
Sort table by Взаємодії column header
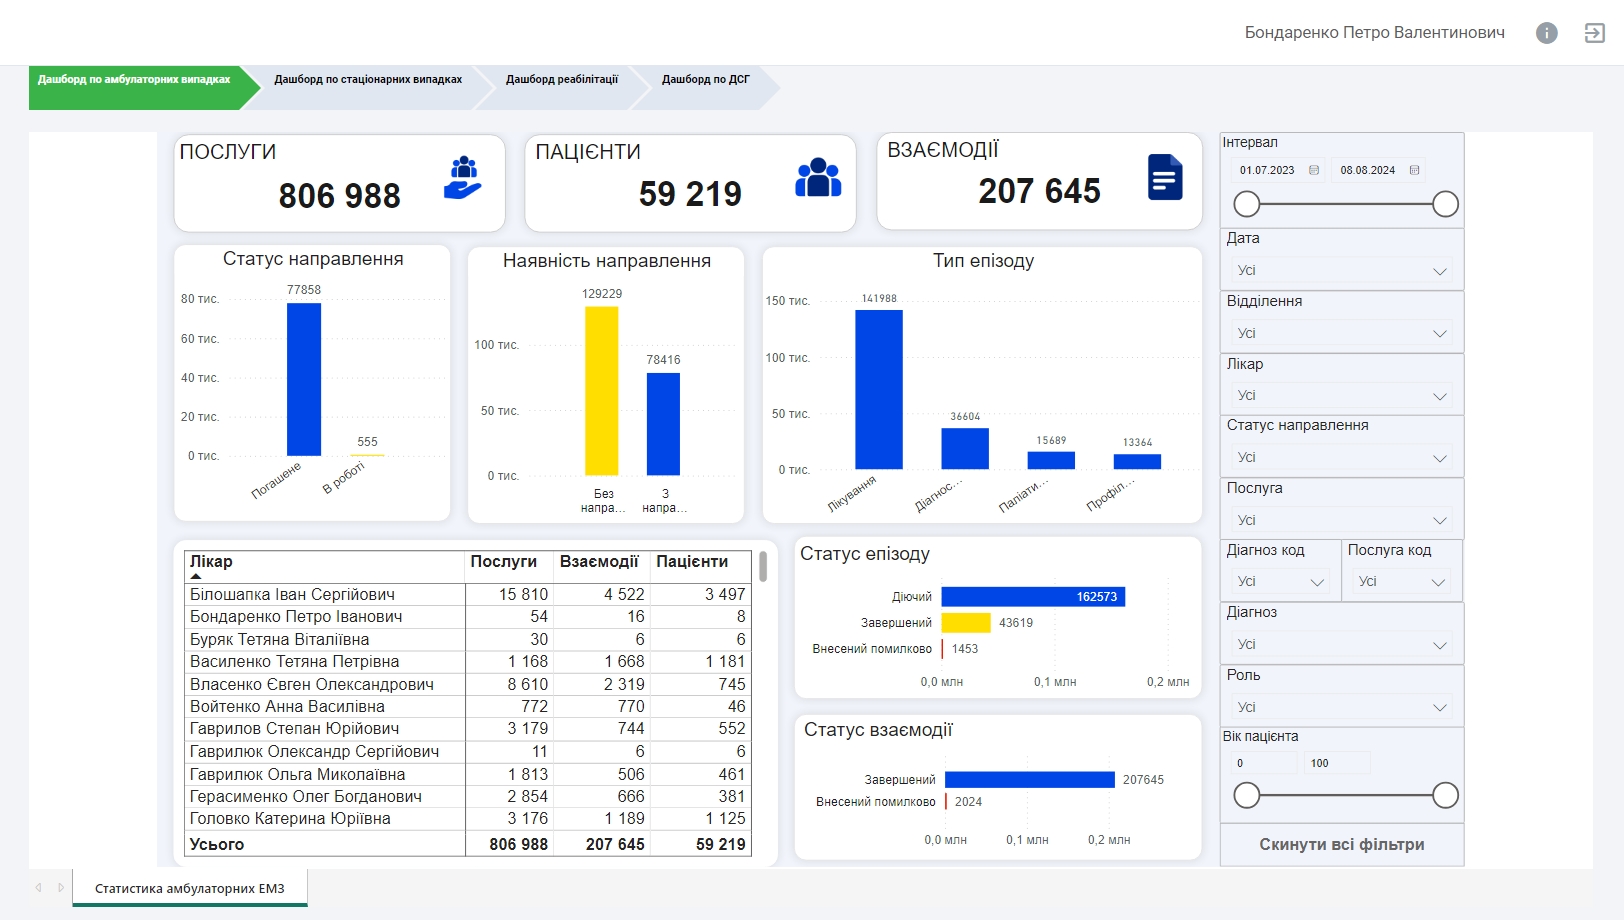point(599,562)
